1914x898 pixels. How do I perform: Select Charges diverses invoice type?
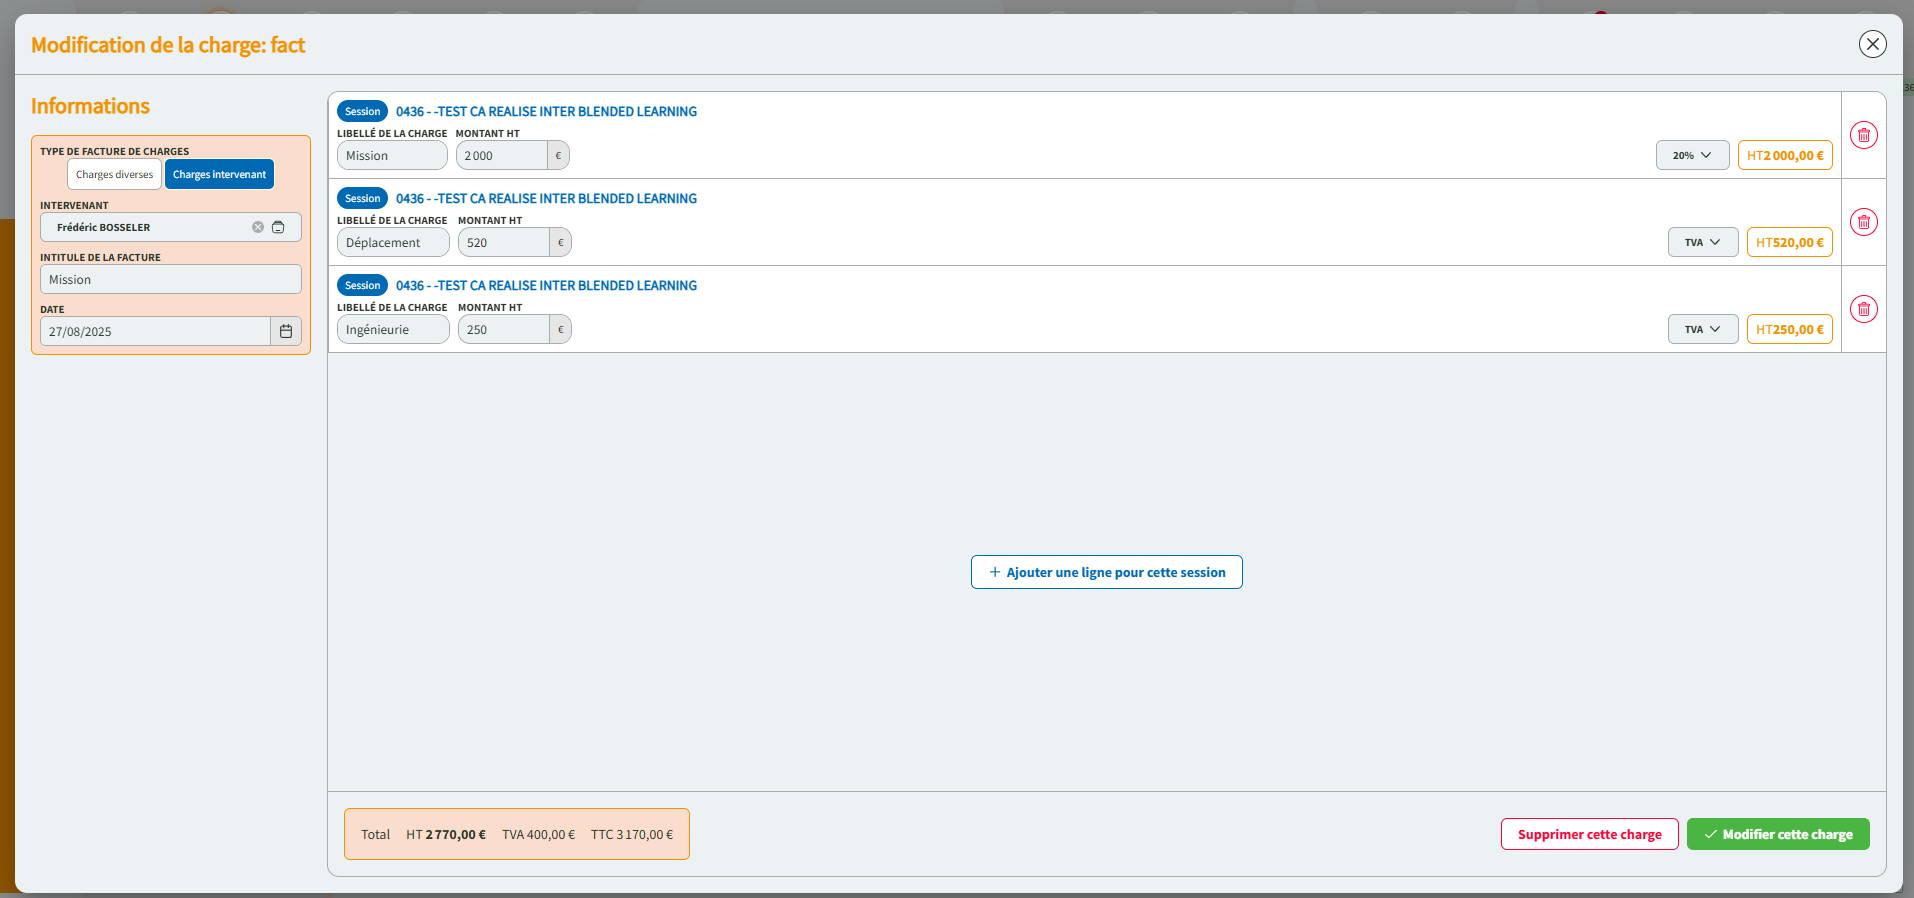pyautogui.click(x=114, y=174)
